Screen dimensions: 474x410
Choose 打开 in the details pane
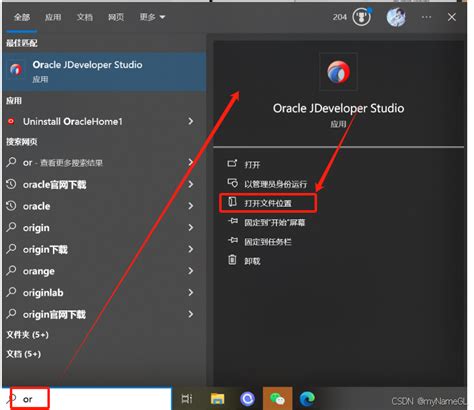(252, 165)
